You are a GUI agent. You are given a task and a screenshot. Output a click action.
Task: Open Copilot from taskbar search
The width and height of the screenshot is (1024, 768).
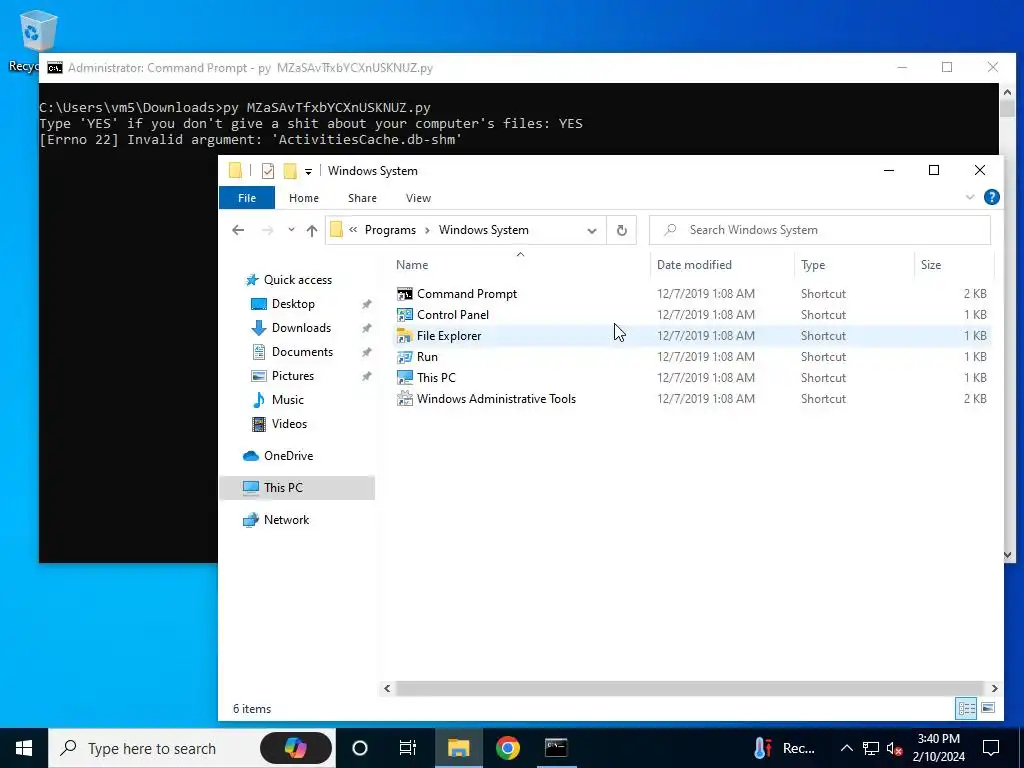[x=296, y=748]
